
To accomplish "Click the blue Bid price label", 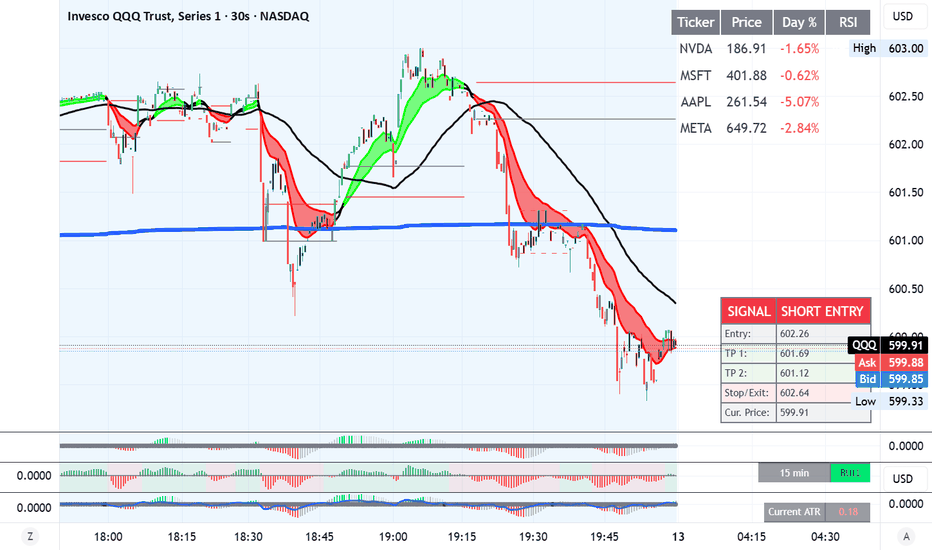I will coord(891,379).
